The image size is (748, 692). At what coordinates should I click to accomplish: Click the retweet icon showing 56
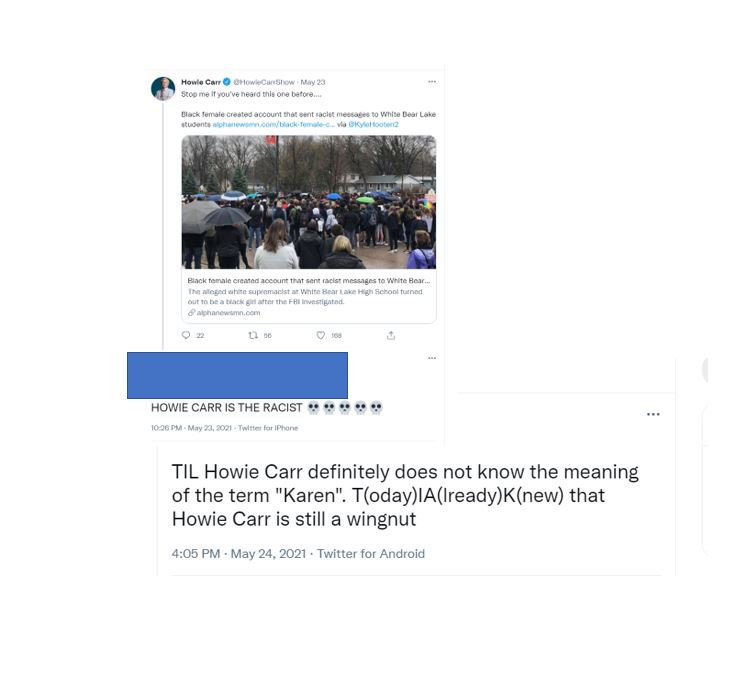[x=253, y=335]
